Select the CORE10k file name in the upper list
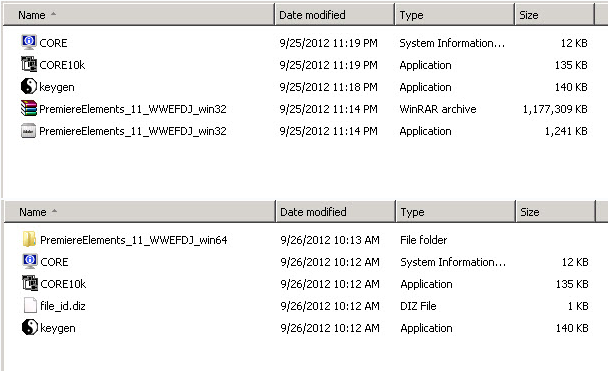 click(62, 65)
